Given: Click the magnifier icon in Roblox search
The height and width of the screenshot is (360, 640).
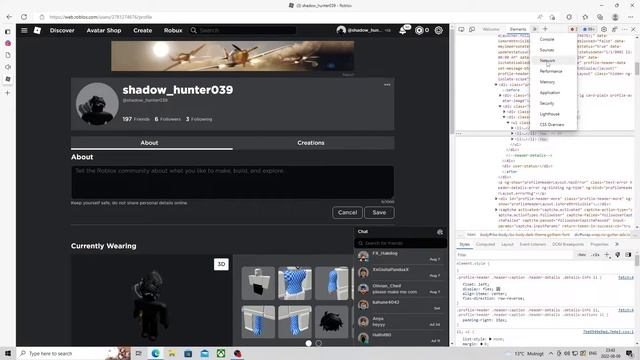Looking at the screenshot, I should pyautogui.click(x=193, y=30).
